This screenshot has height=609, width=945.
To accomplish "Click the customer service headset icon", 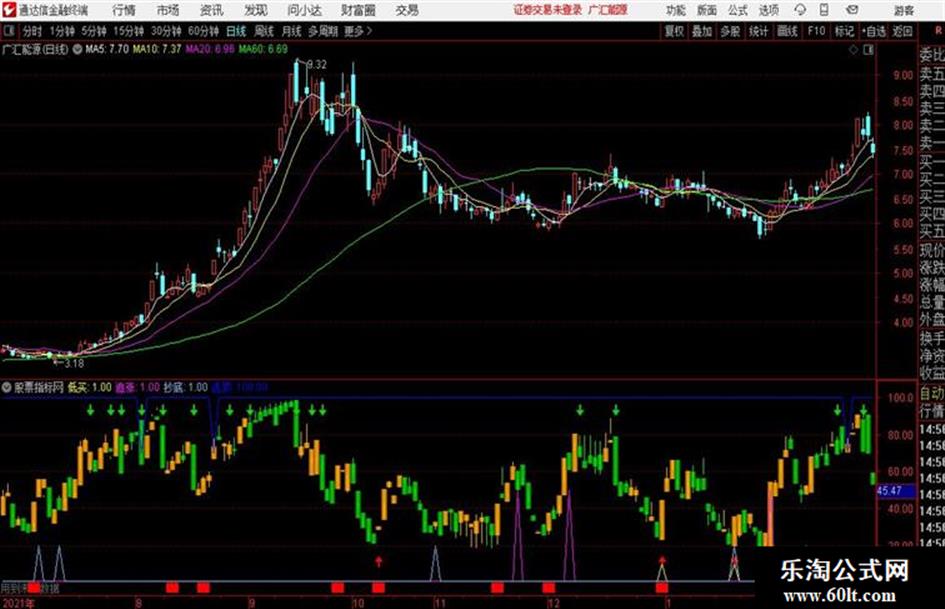I will click(x=800, y=10).
